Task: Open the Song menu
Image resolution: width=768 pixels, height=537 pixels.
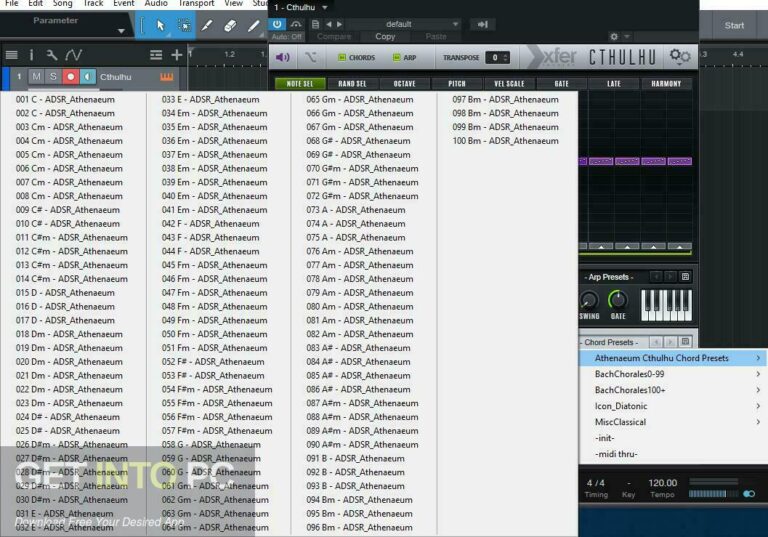Action: [x=62, y=3]
